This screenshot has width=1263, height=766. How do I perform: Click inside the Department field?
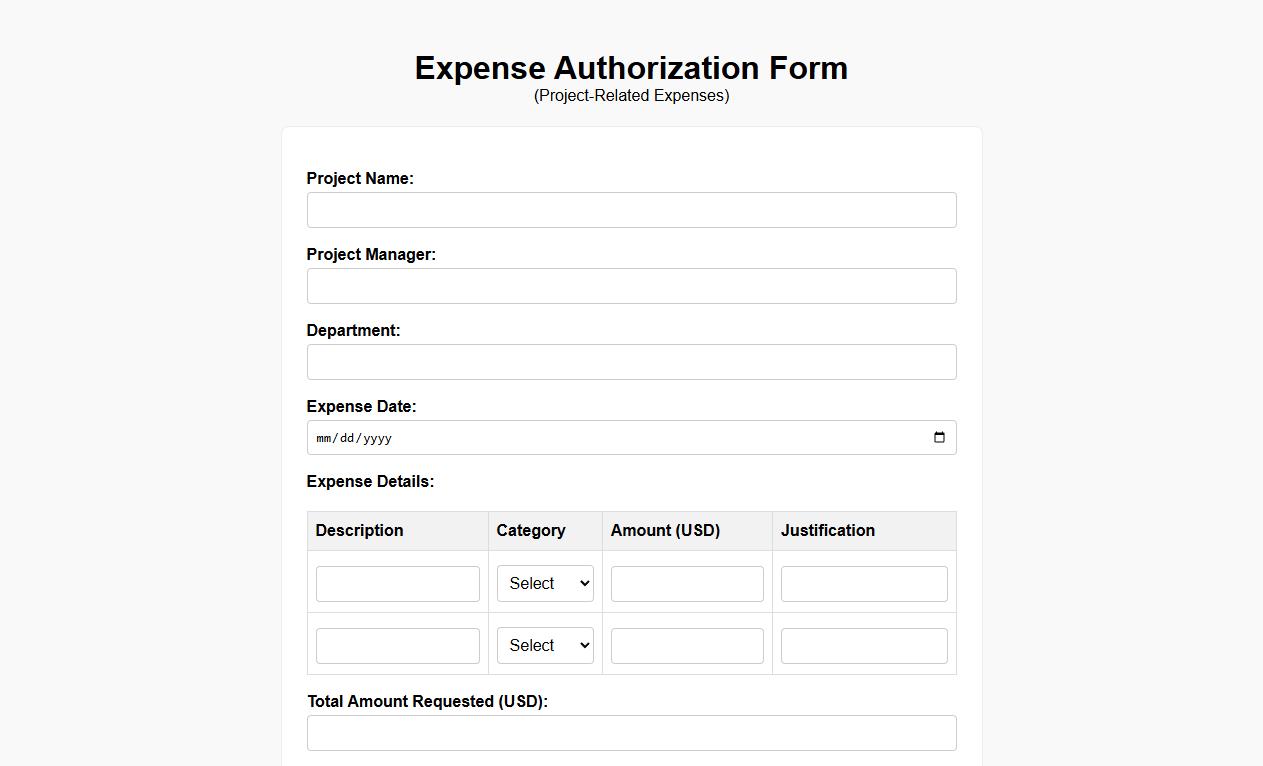[631, 362]
